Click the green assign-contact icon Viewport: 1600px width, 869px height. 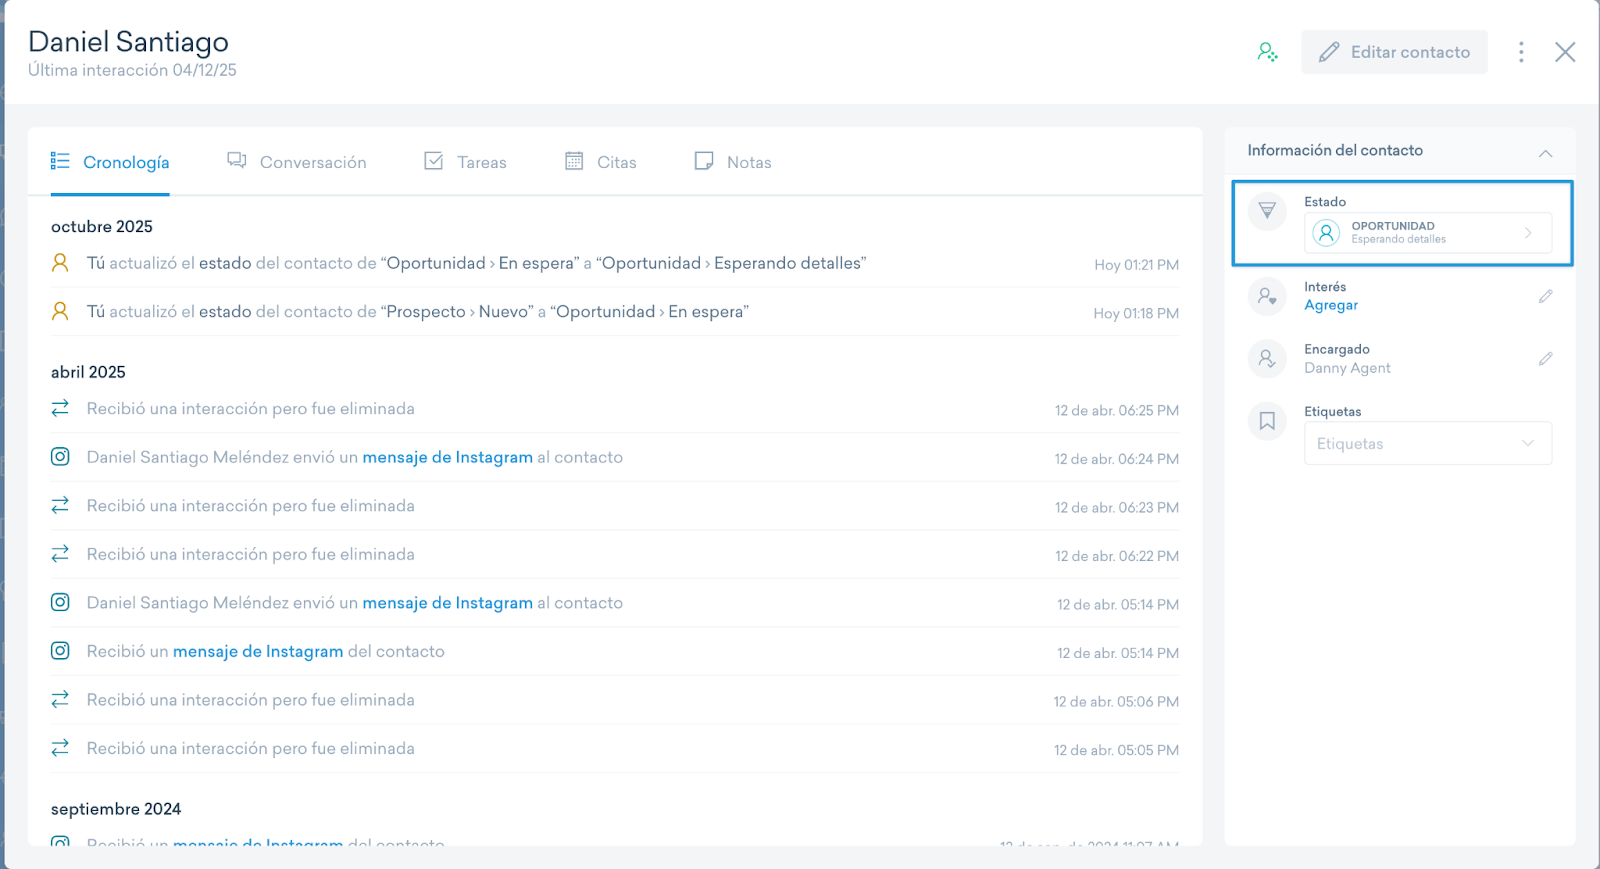click(1267, 52)
